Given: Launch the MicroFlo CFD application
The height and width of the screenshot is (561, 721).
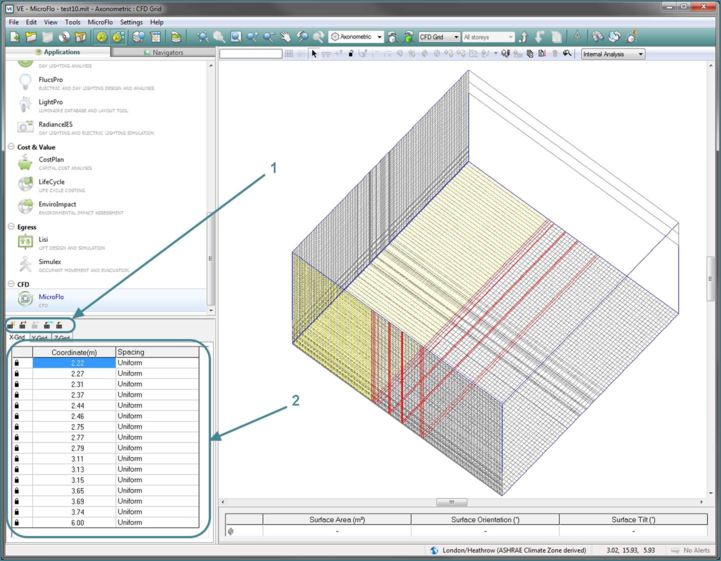Looking at the screenshot, I should [x=50, y=297].
